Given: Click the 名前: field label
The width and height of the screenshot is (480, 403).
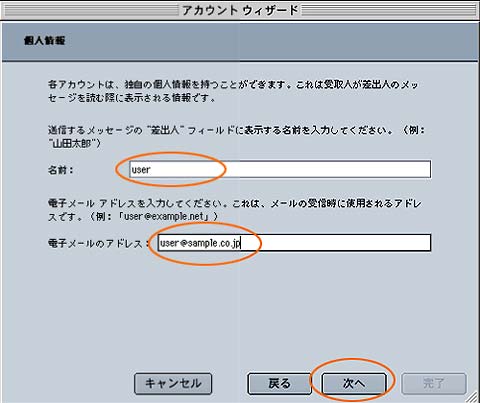Looking at the screenshot, I should [x=60, y=170].
